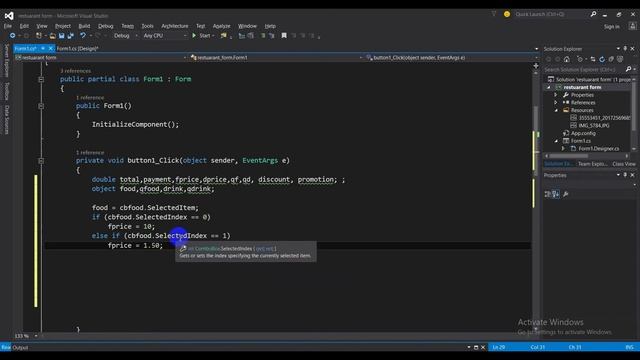Open button1_Click member navigation dropdown

[536, 58]
